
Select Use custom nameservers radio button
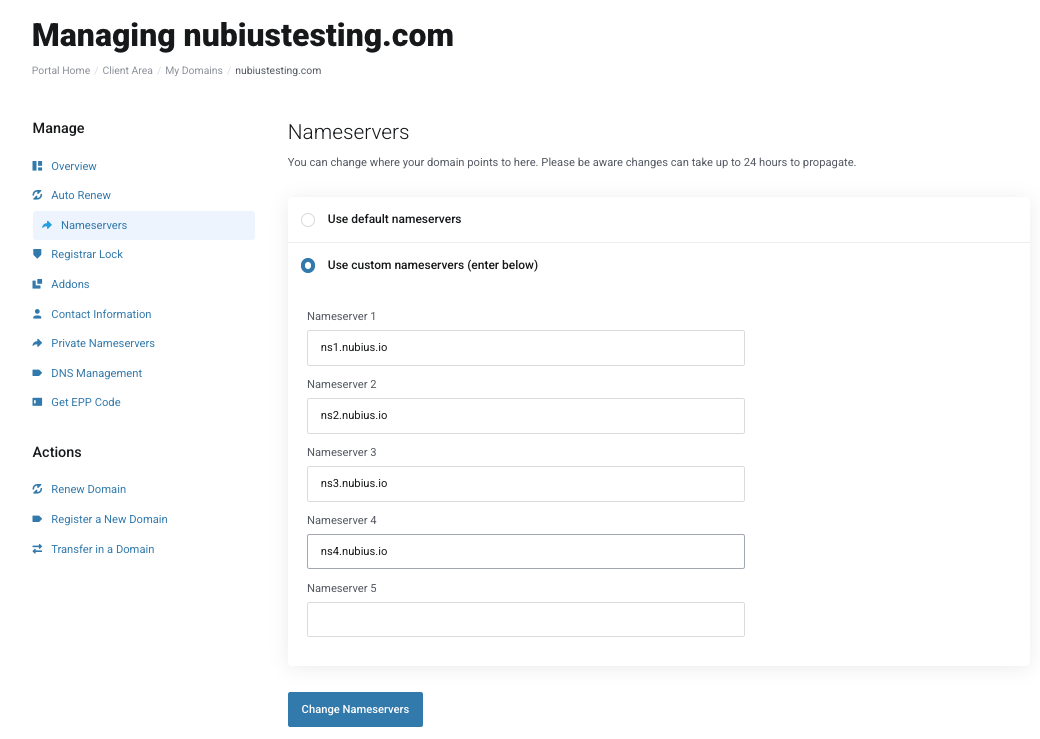click(x=308, y=265)
